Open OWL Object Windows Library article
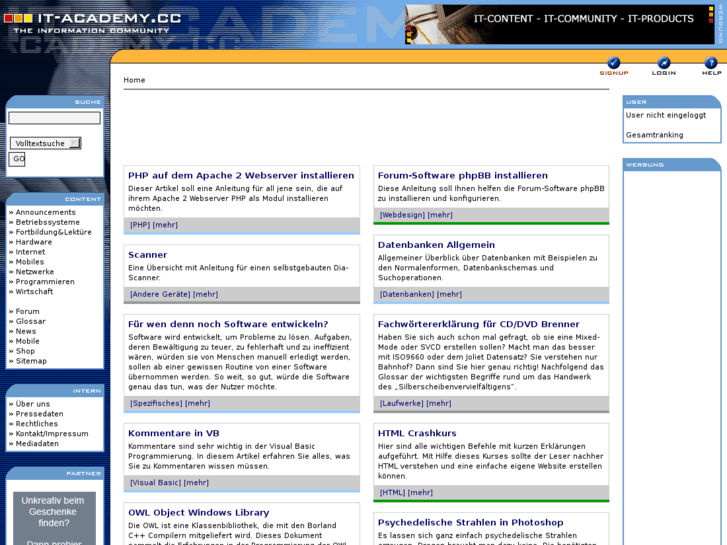Image resolution: width=727 pixels, height=545 pixels. pyautogui.click(x=198, y=513)
